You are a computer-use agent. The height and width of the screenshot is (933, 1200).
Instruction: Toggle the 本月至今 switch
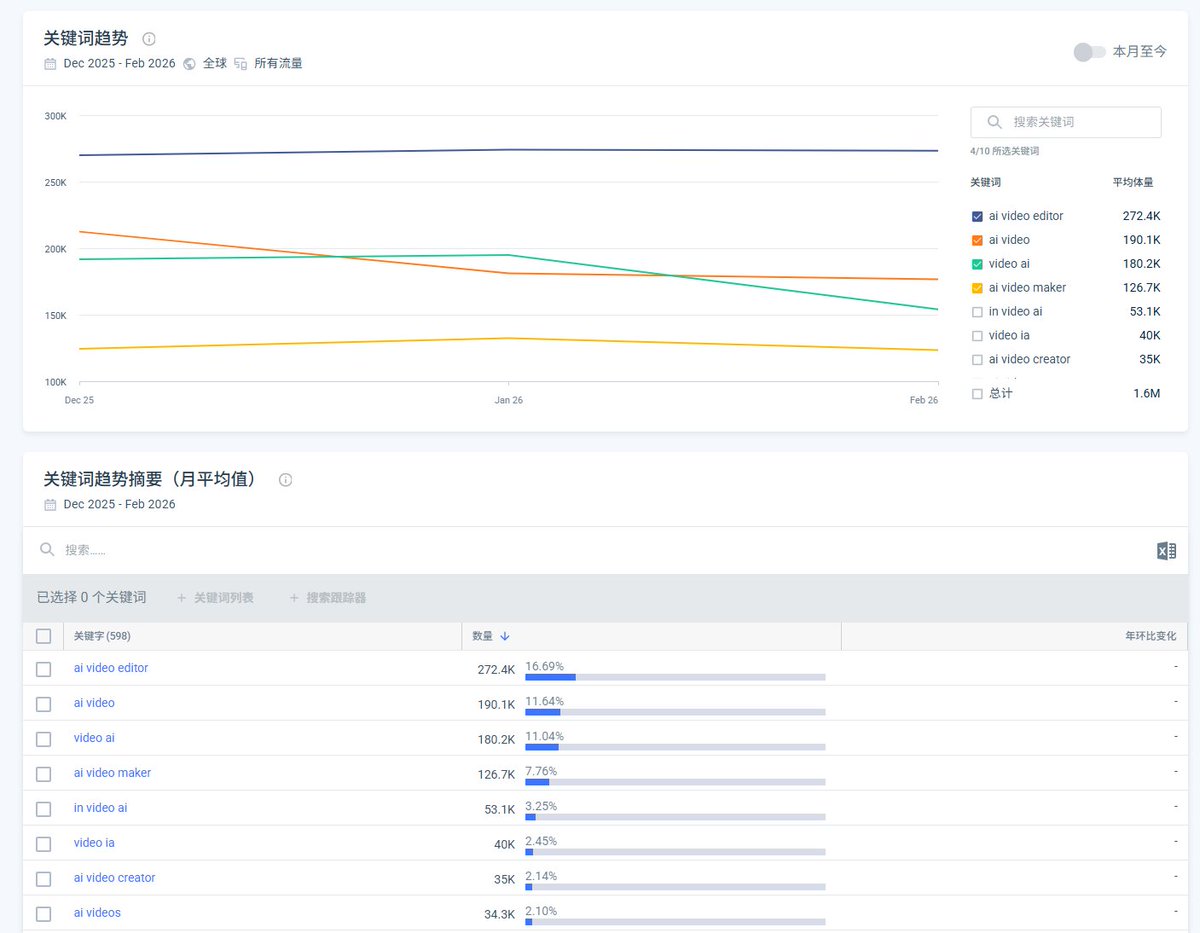(x=1089, y=51)
